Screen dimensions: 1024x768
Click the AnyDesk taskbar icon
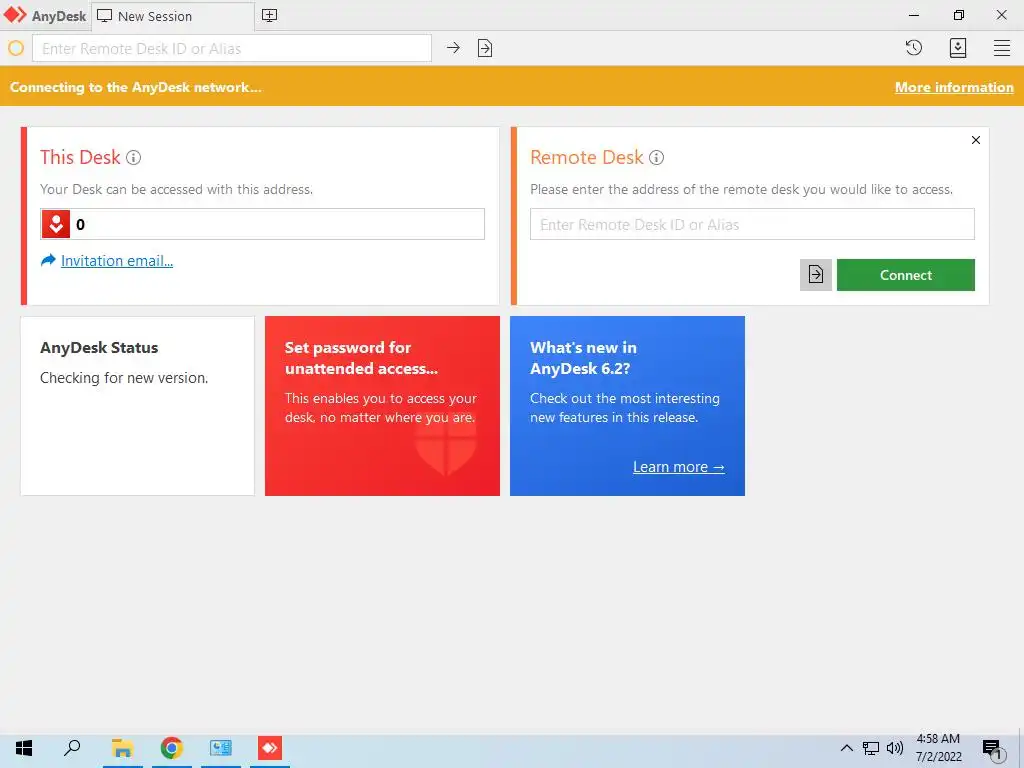pyautogui.click(x=270, y=748)
